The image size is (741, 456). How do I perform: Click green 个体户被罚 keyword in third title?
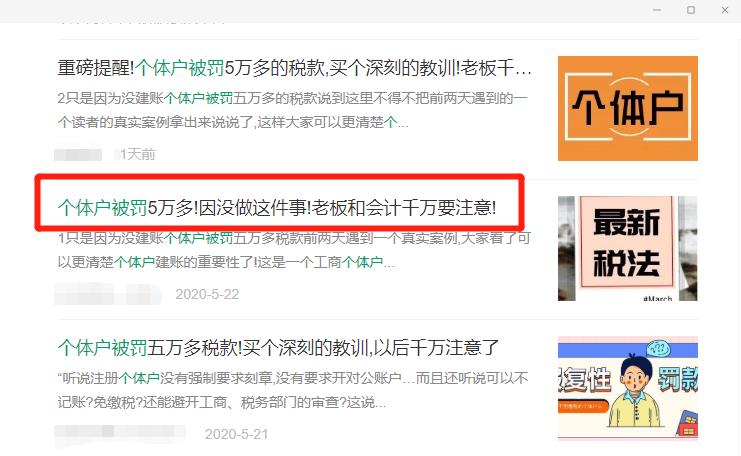coord(102,347)
